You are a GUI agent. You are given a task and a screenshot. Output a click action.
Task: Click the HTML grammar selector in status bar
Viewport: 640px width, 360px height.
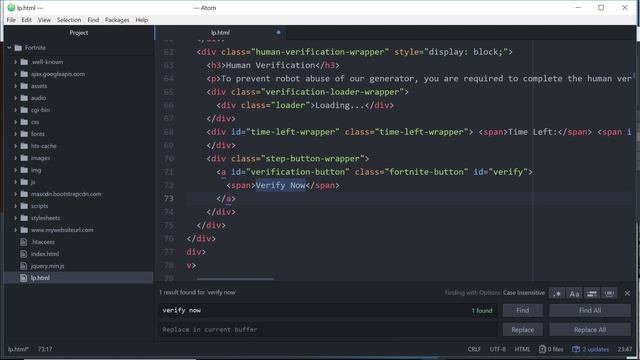click(x=522, y=349)
